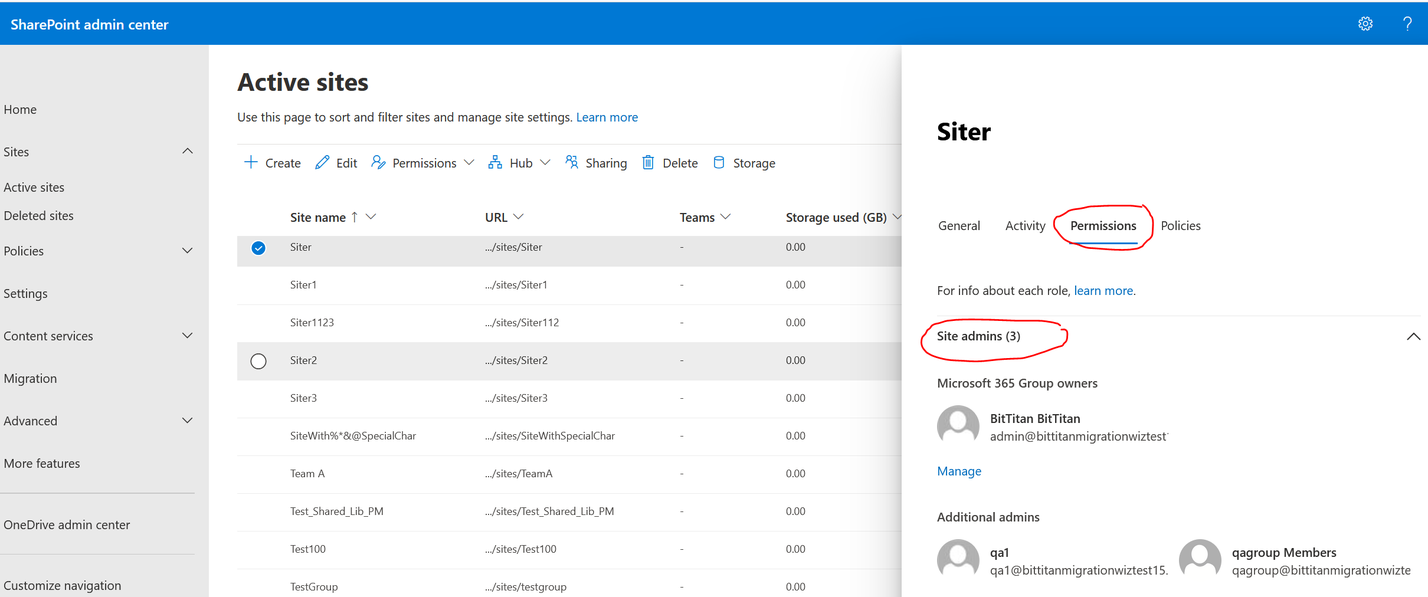Switch to the Policies tab
Screen dimensions: 1428x597
tap(1180, 226)
